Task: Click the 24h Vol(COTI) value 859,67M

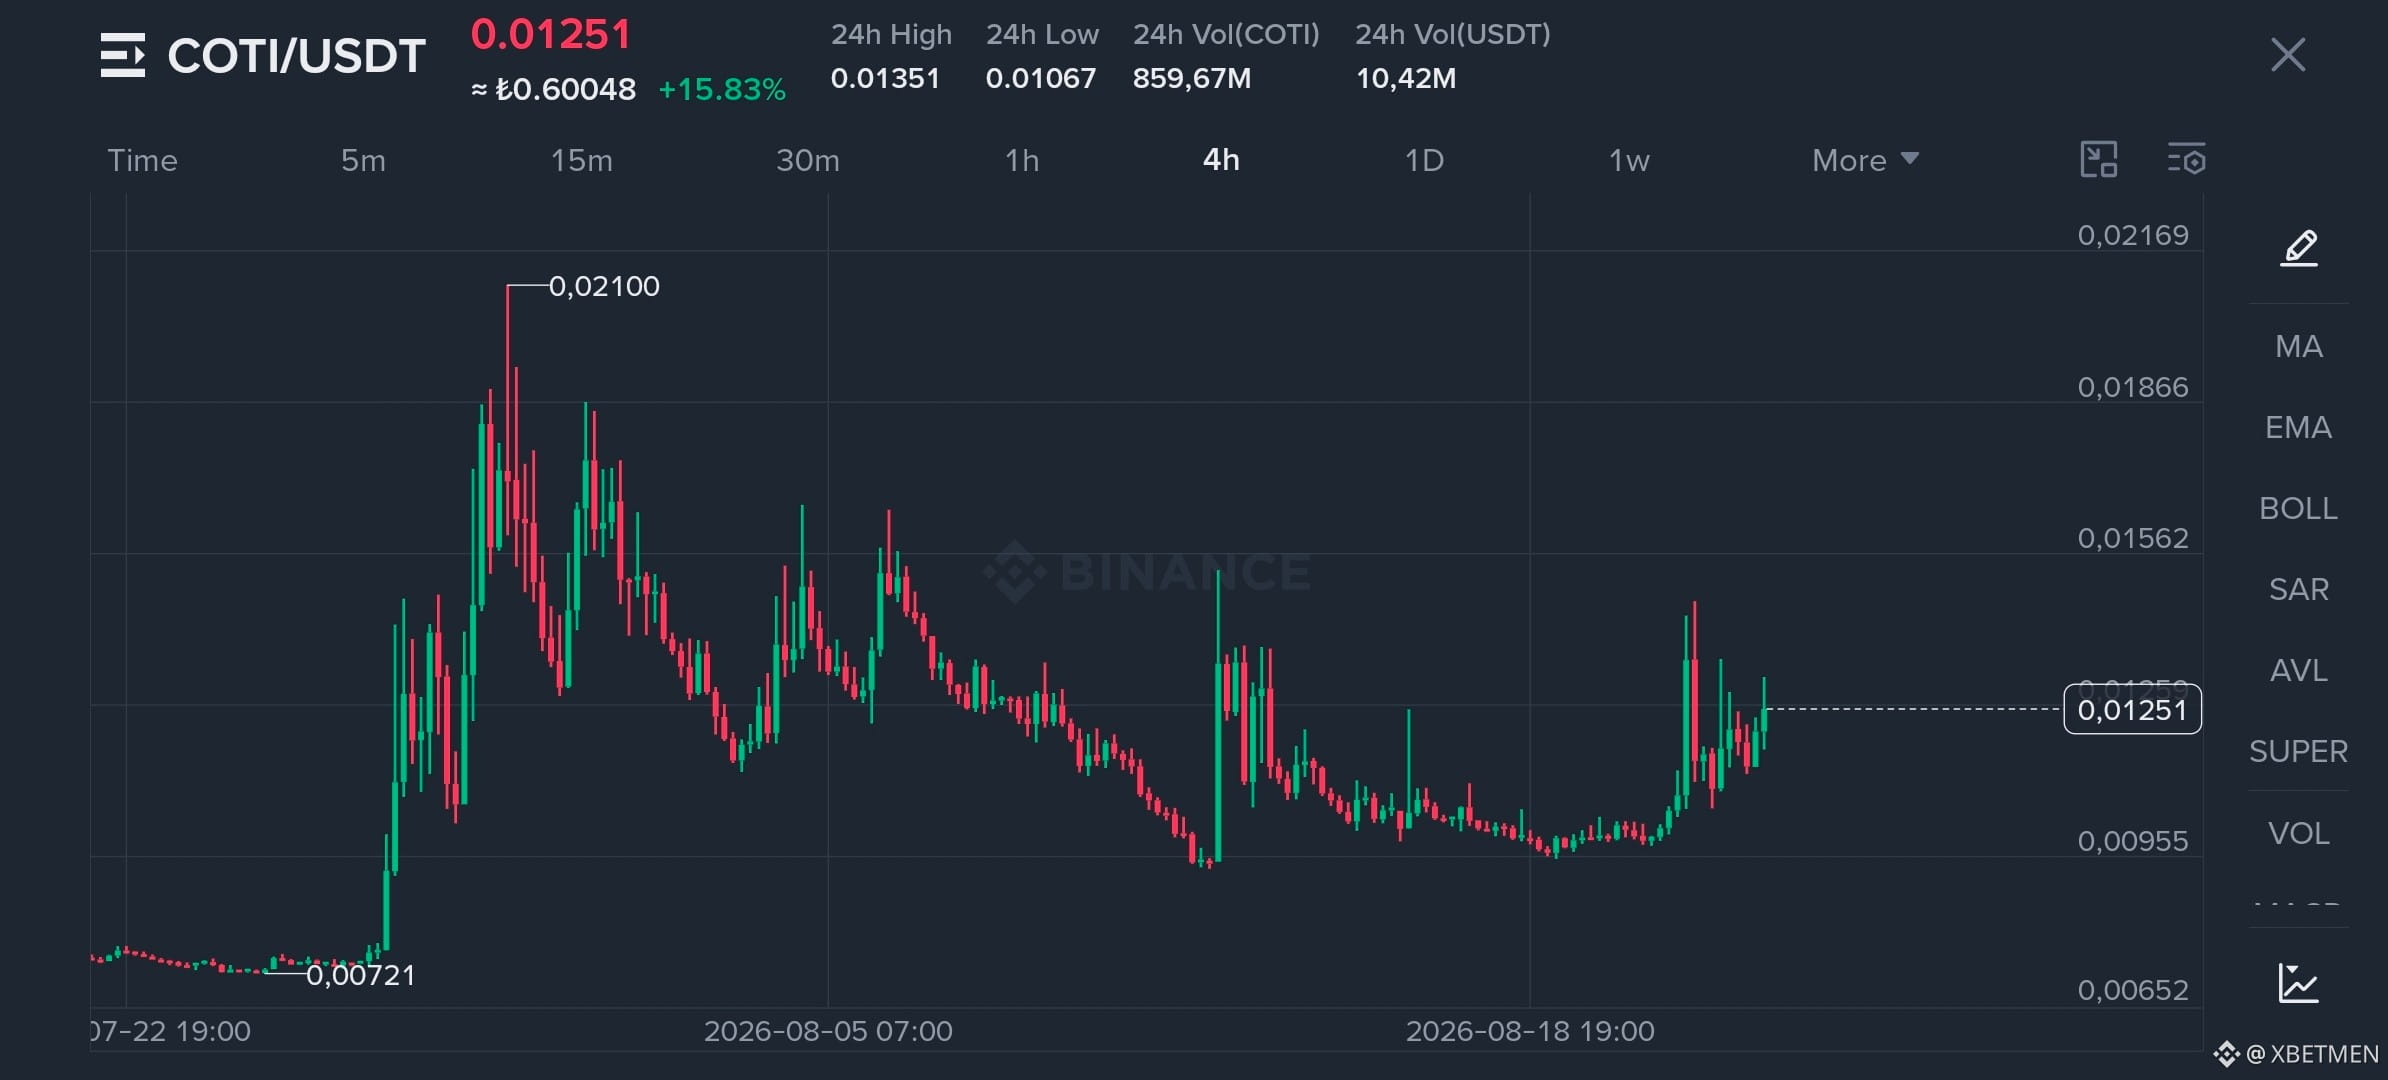Action: [1192, 78]
